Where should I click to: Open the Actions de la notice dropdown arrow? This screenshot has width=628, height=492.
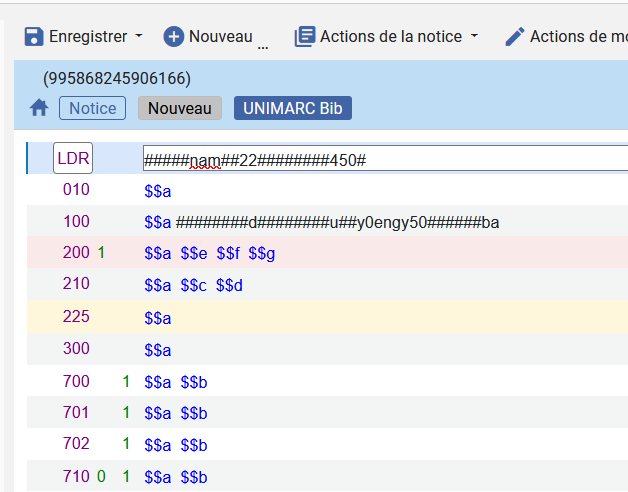click(x=474, y=36)
